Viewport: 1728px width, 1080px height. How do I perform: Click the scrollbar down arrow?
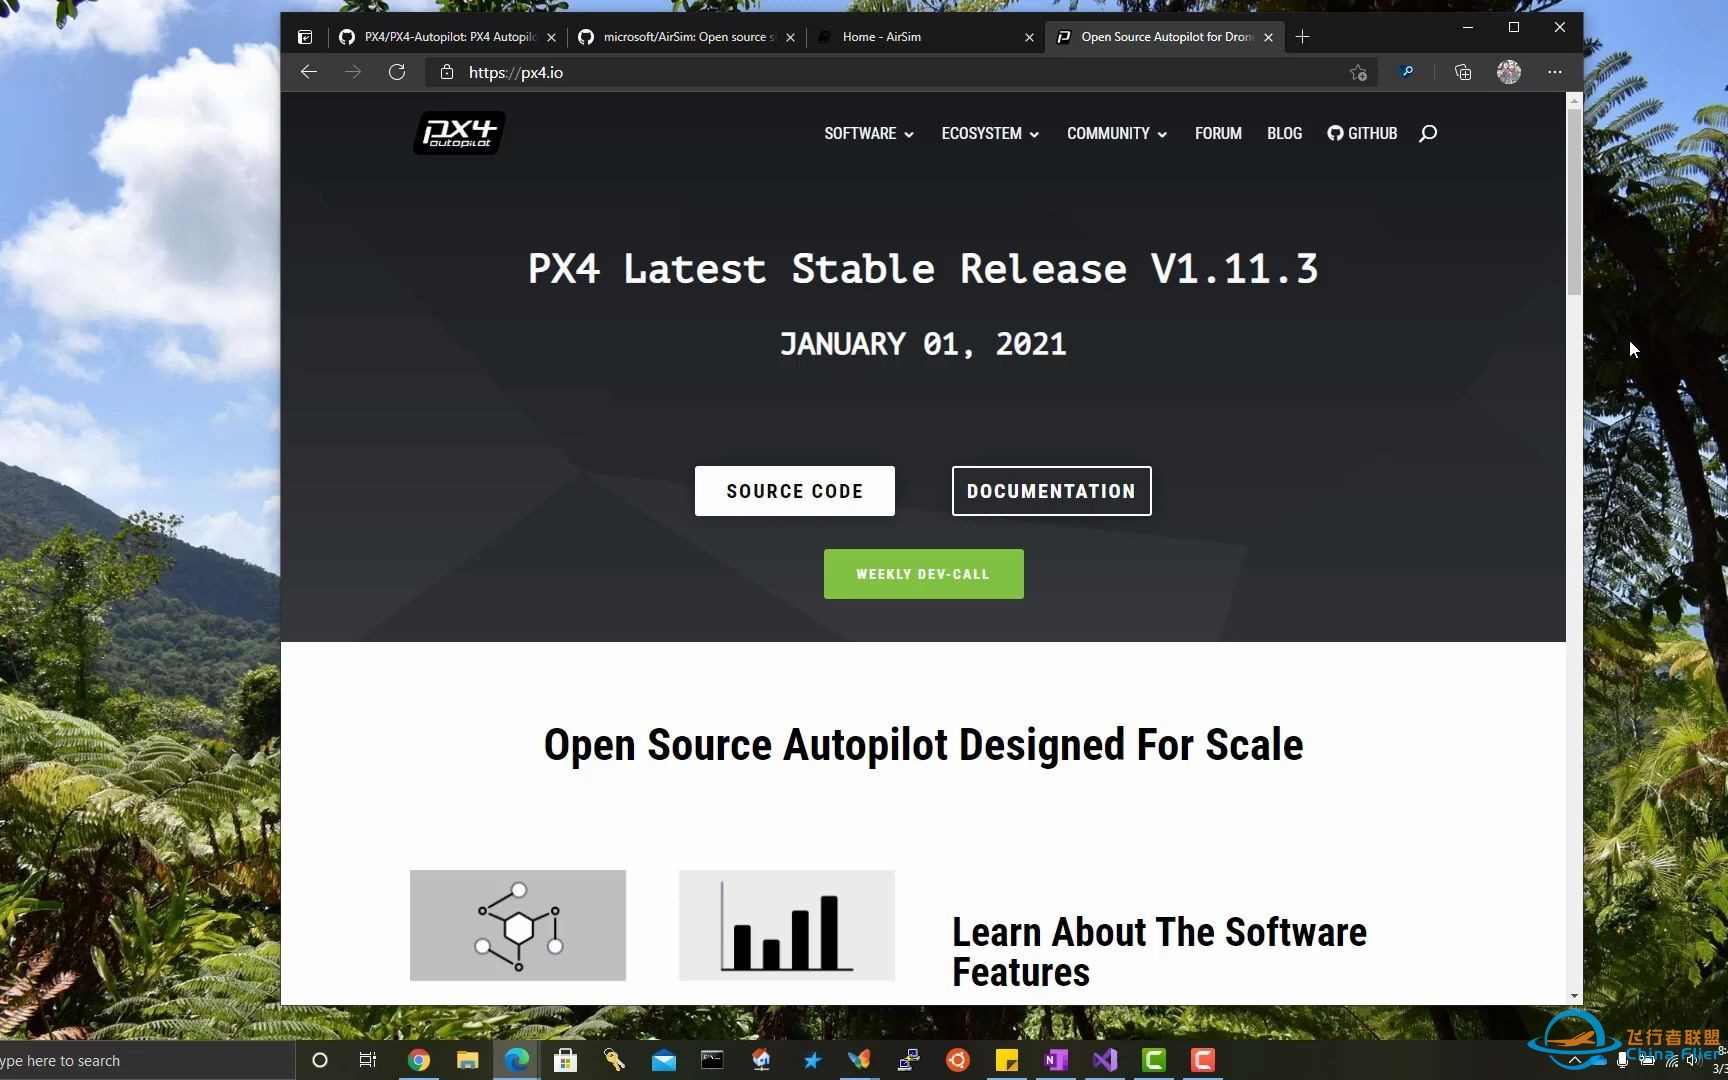1574,996
